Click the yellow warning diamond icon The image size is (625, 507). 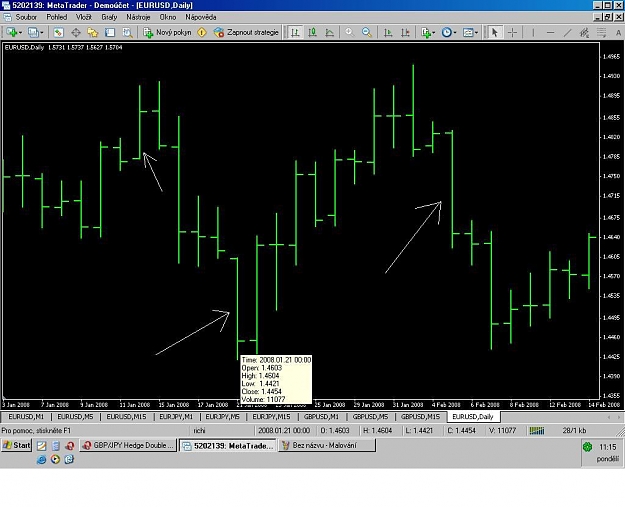point(202,32)
